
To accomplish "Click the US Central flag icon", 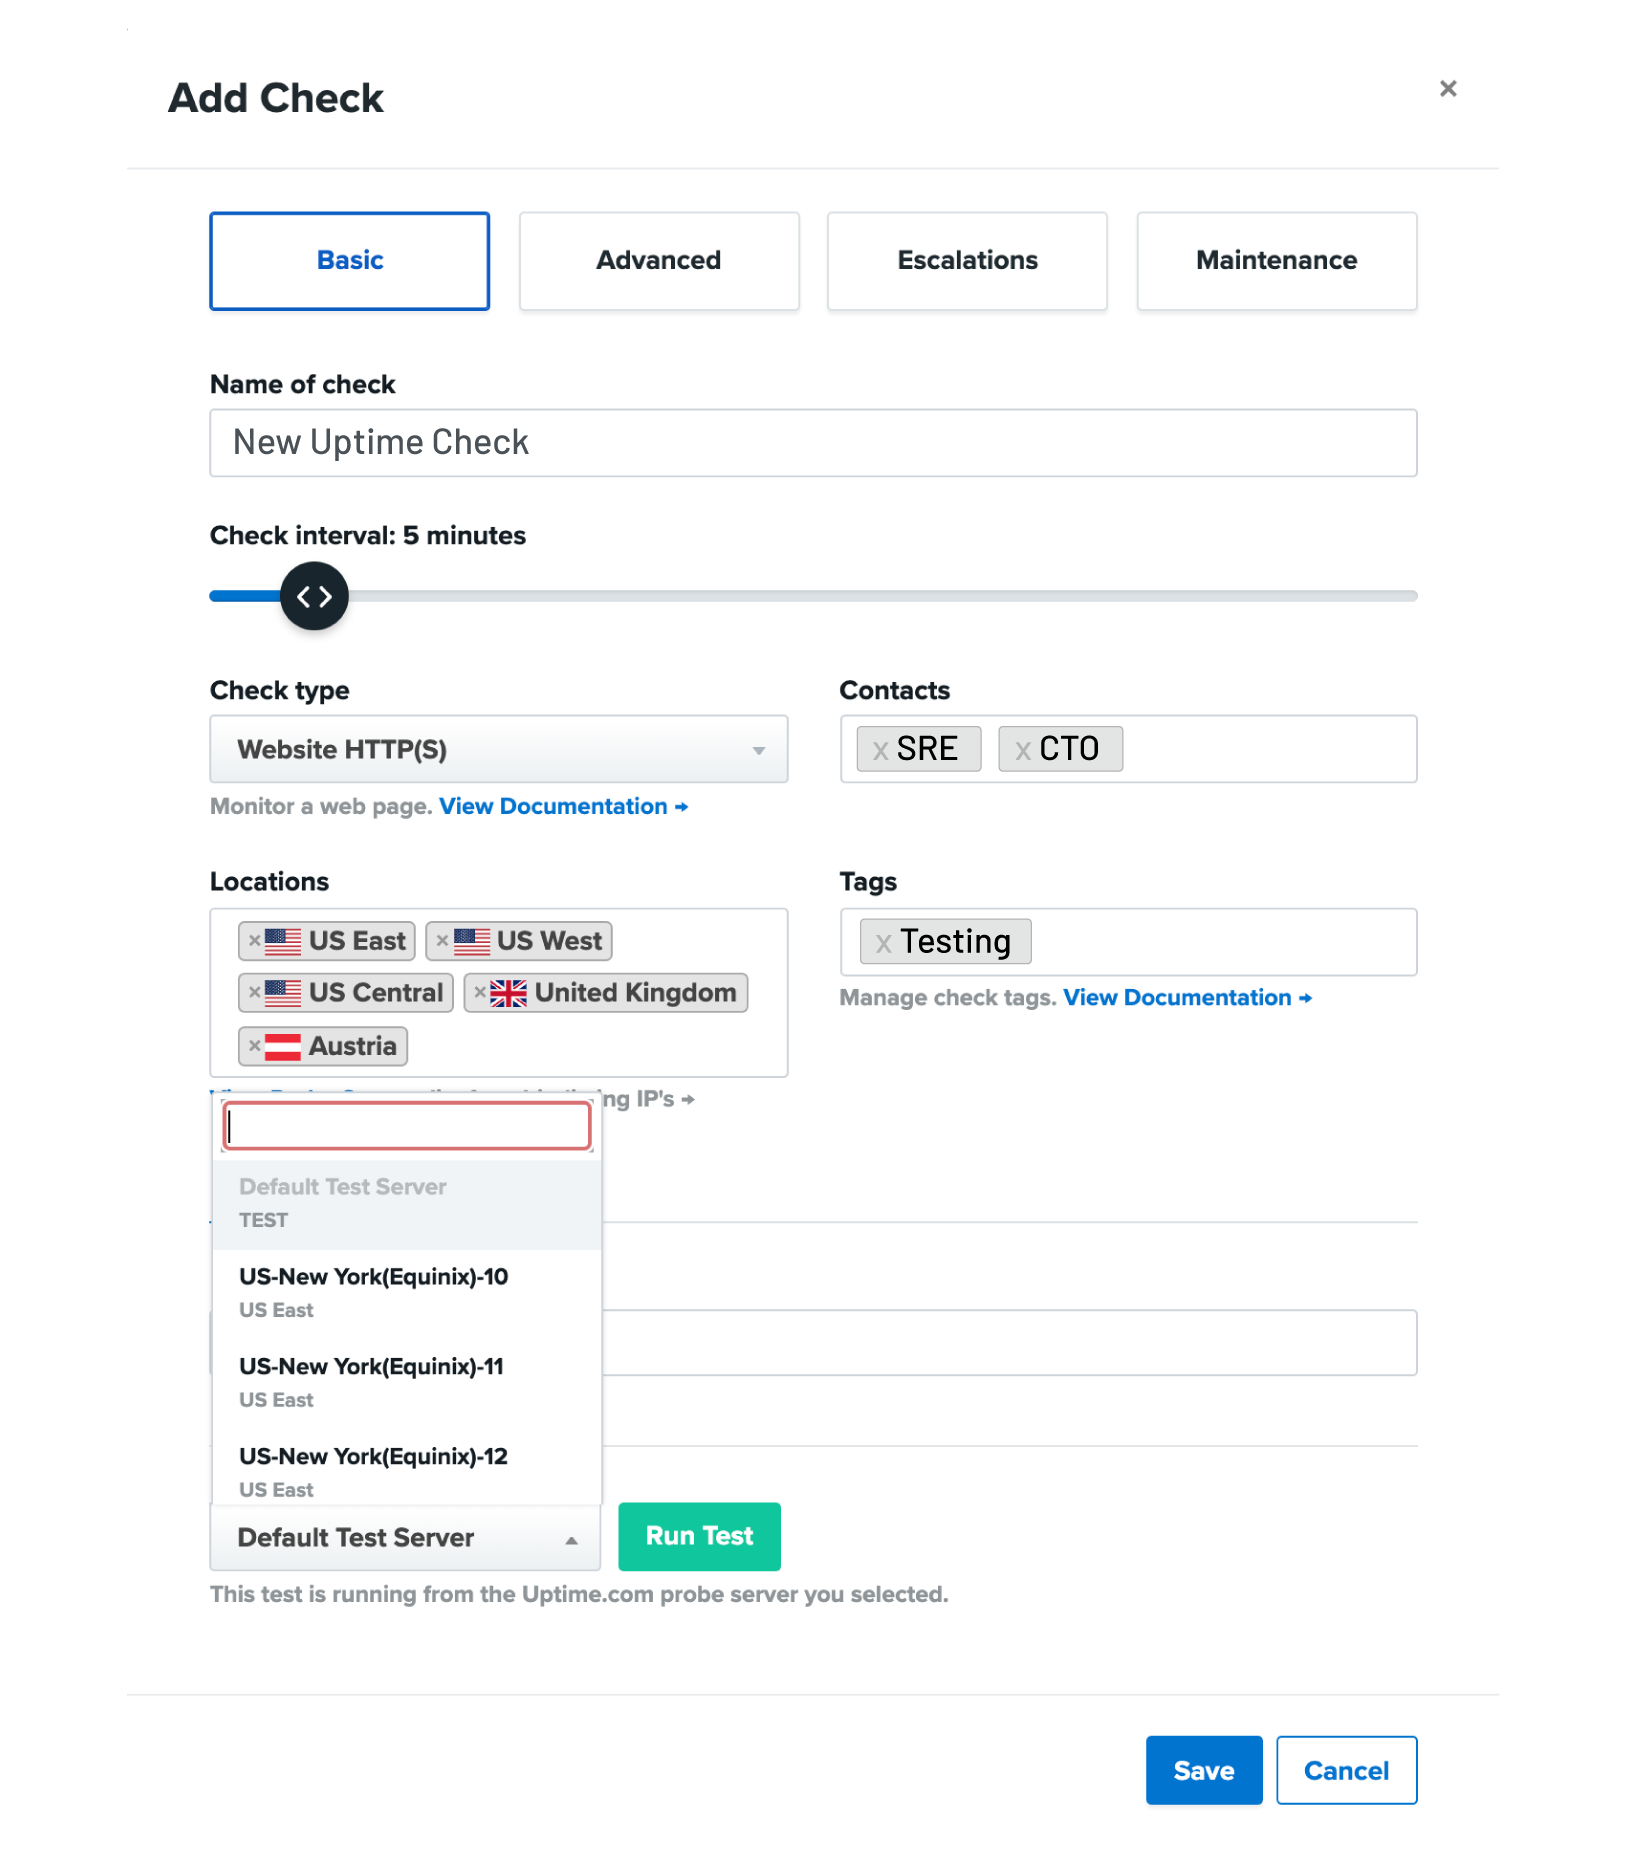I will pos(282,993).
